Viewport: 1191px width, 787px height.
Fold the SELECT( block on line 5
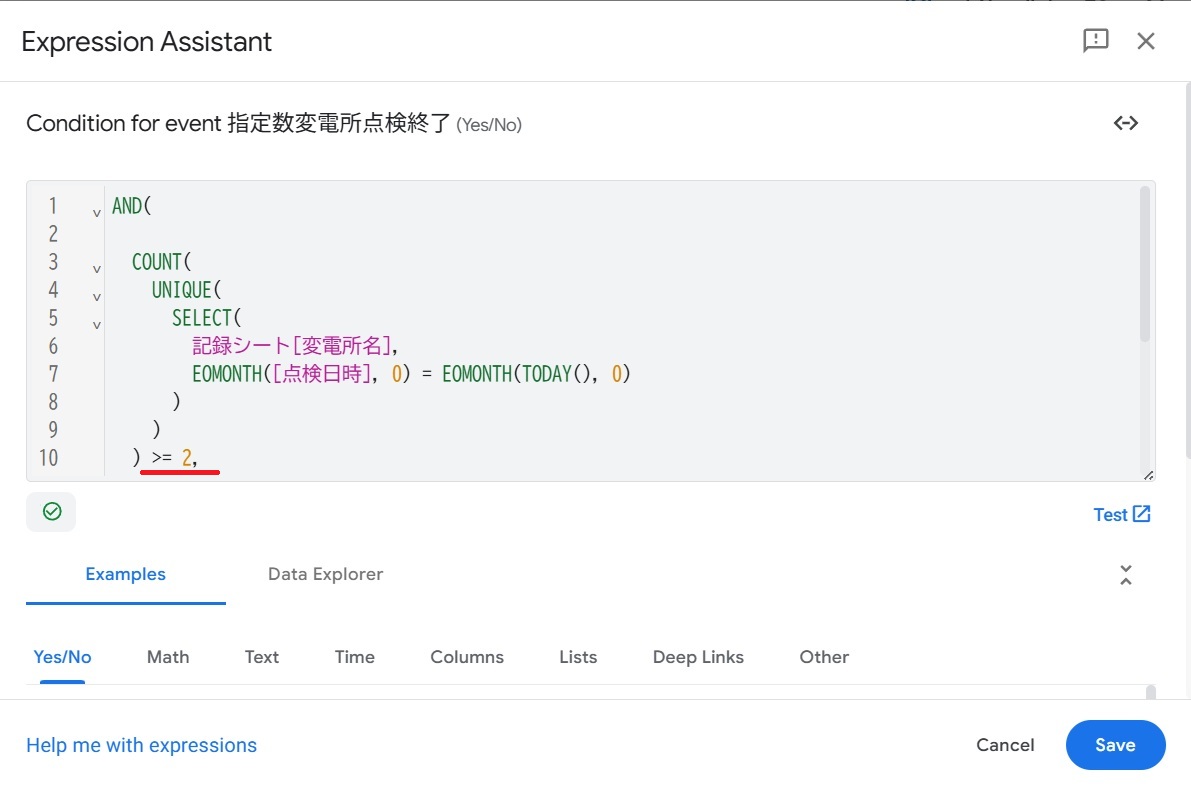pyautogui.click(x=97, y=325)
